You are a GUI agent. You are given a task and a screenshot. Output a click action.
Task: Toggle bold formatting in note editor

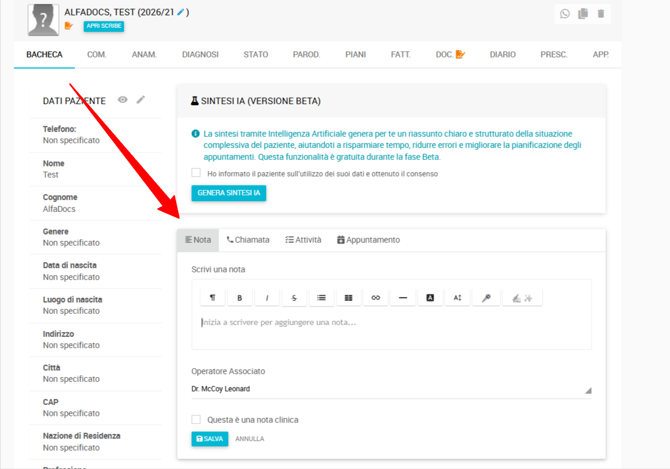(x=240, y=298)
